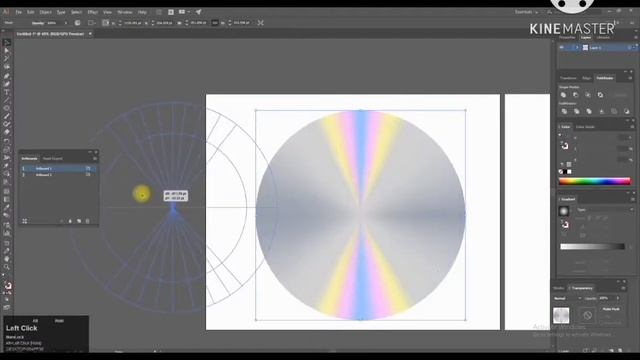The image size is (640, 360).
Task: Select the Selection tool in the toolbar
Action: point(7,42)
